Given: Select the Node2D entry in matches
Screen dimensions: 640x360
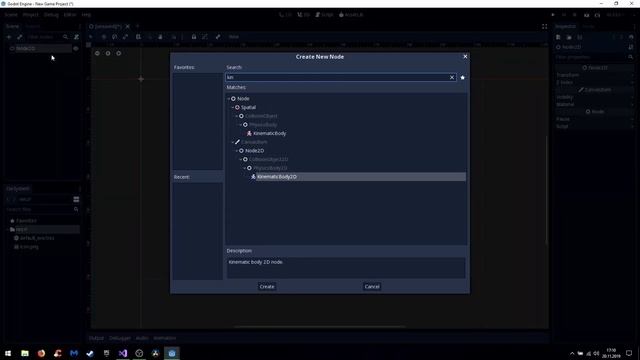Looking at the screenshot, I should tap(254, 151).
